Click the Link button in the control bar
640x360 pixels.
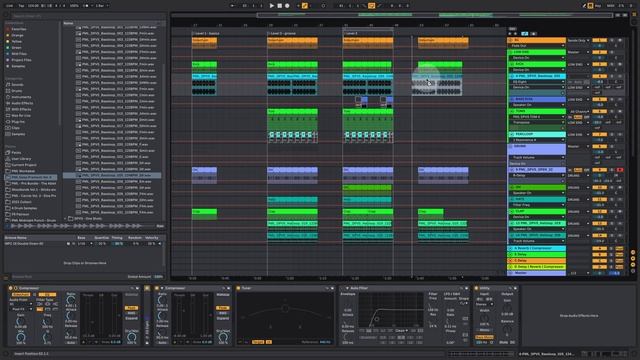9,6
